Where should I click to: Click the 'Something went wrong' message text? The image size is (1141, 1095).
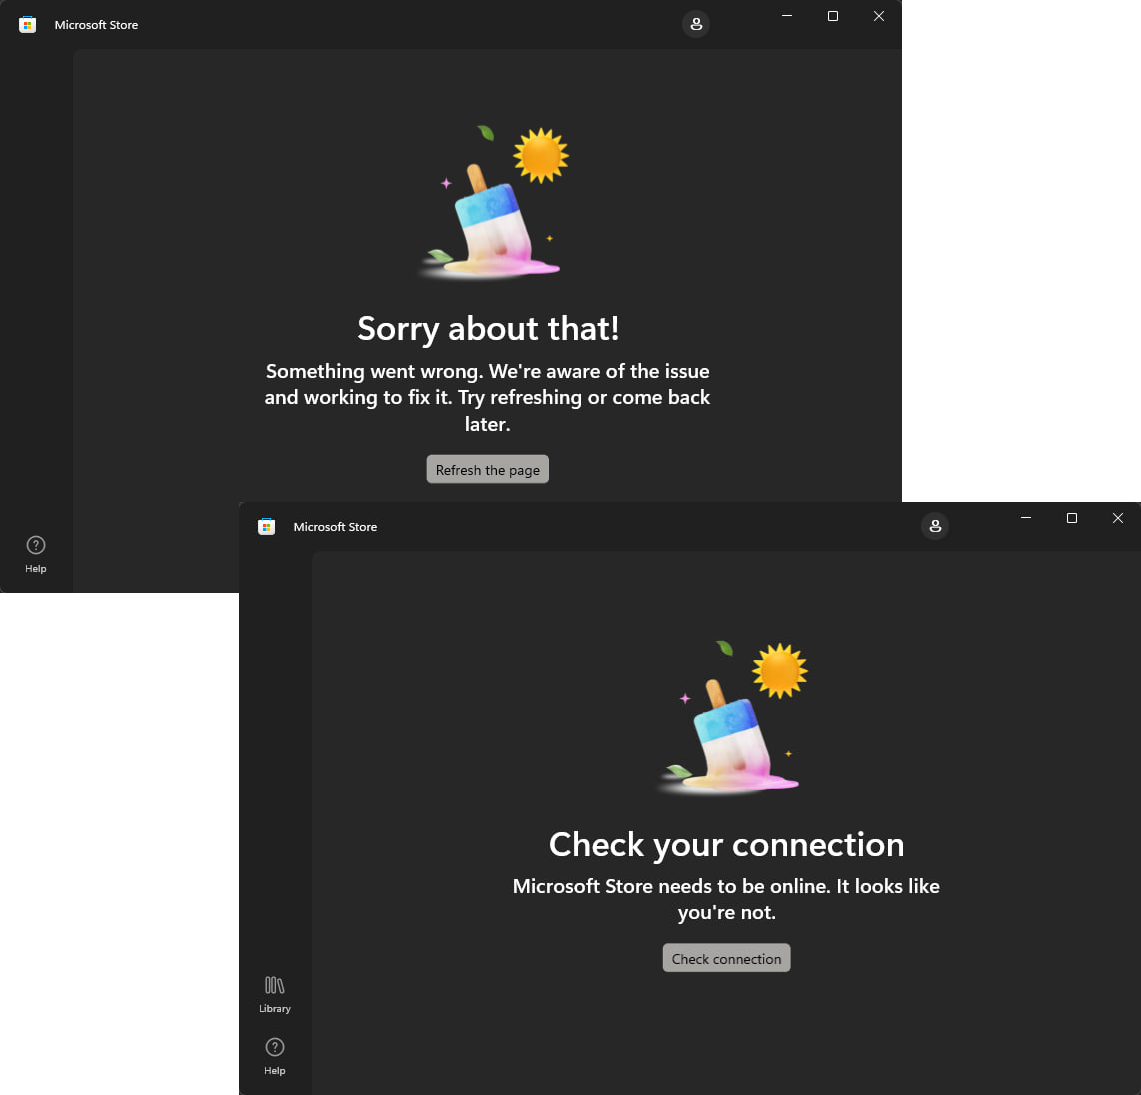click(488, 397)
